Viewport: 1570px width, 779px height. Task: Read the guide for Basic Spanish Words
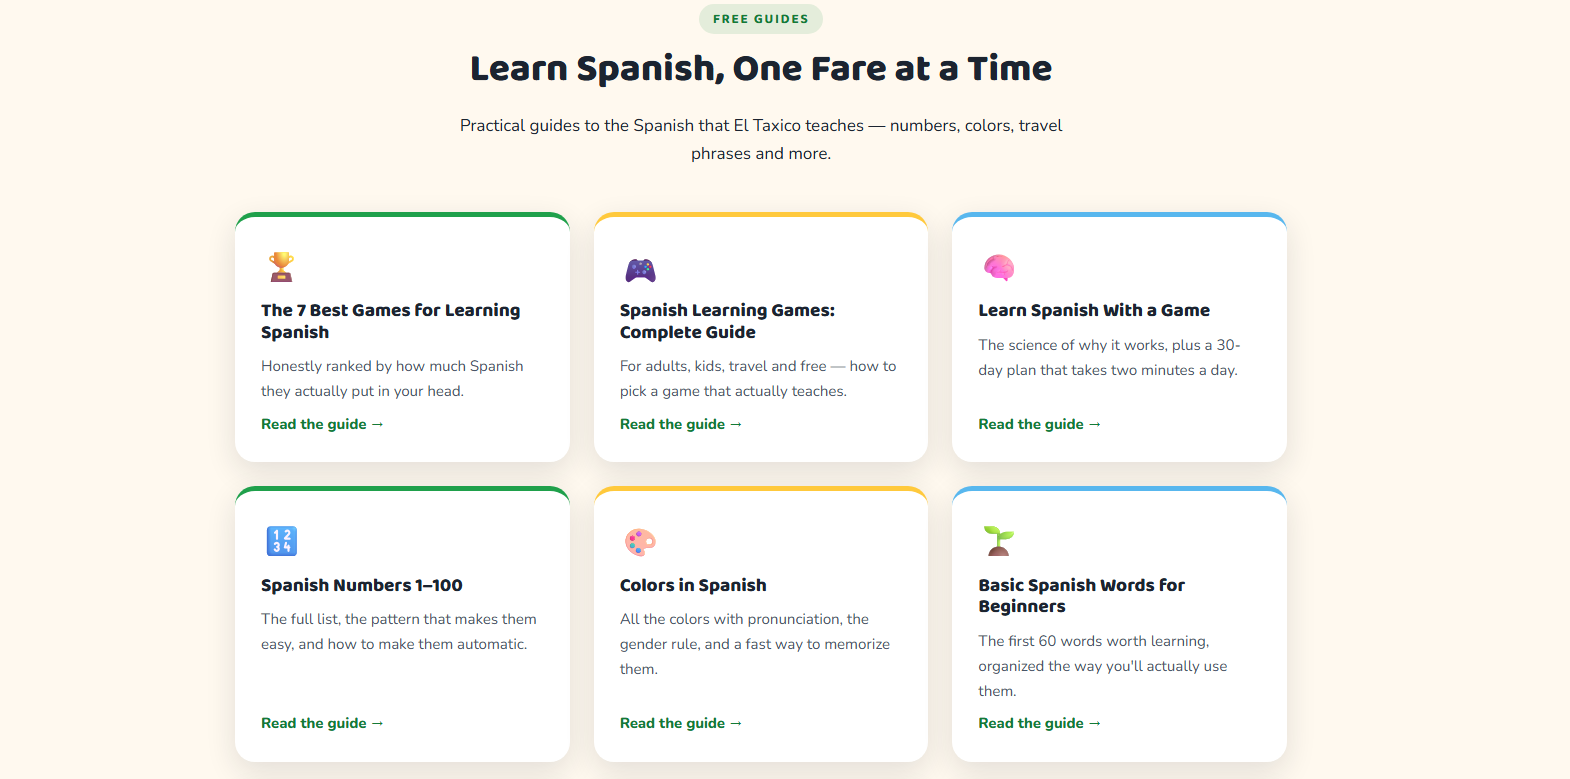click(1040, 723)
